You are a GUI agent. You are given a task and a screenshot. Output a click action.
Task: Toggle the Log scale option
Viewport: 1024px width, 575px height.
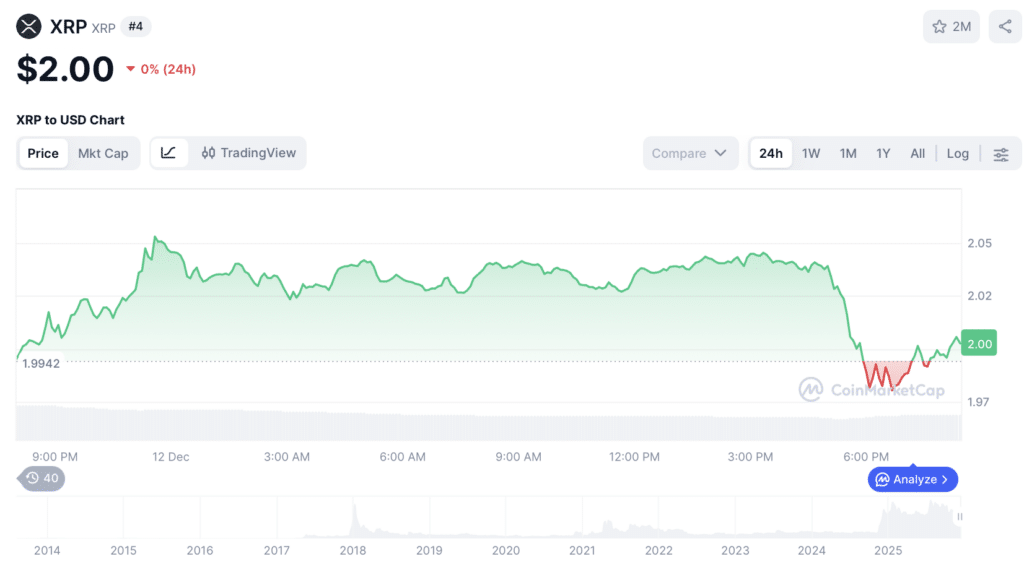[957, 154]
